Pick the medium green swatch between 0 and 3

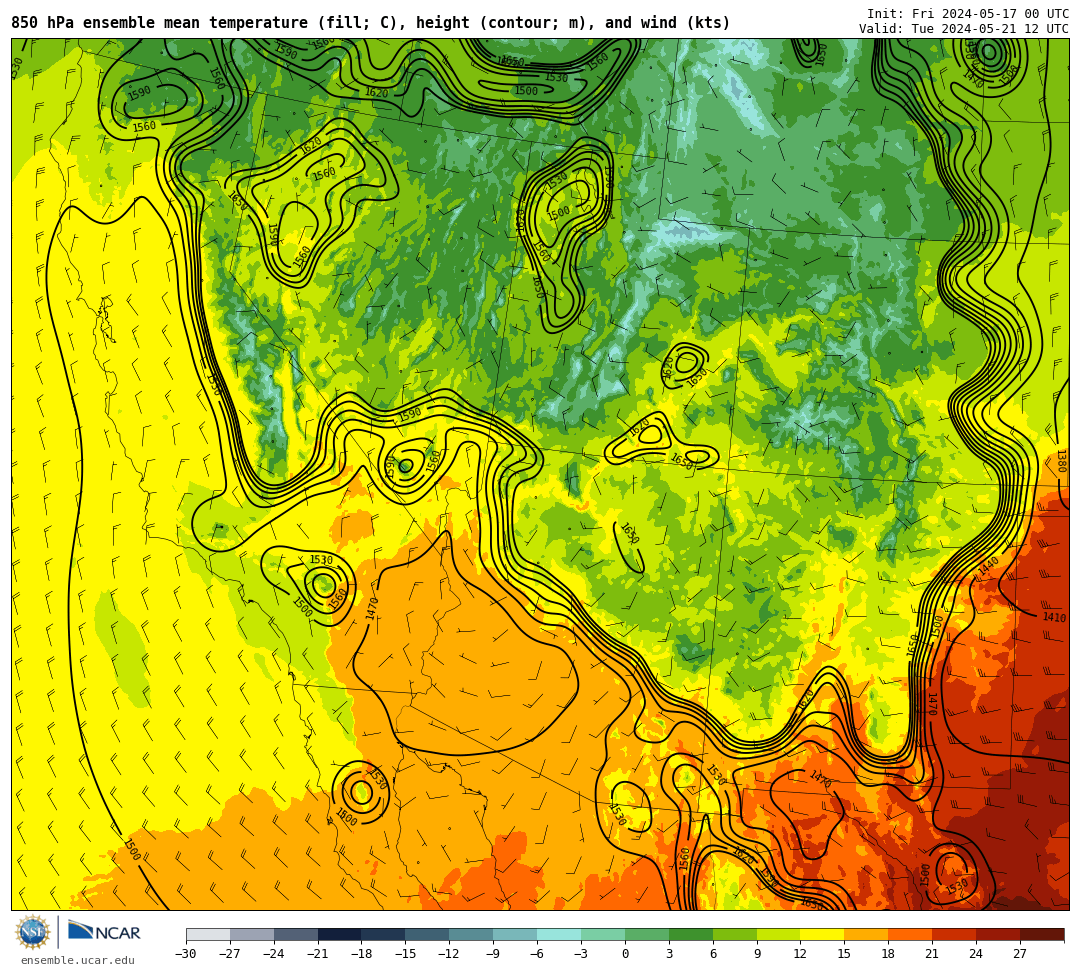(647, 934)
